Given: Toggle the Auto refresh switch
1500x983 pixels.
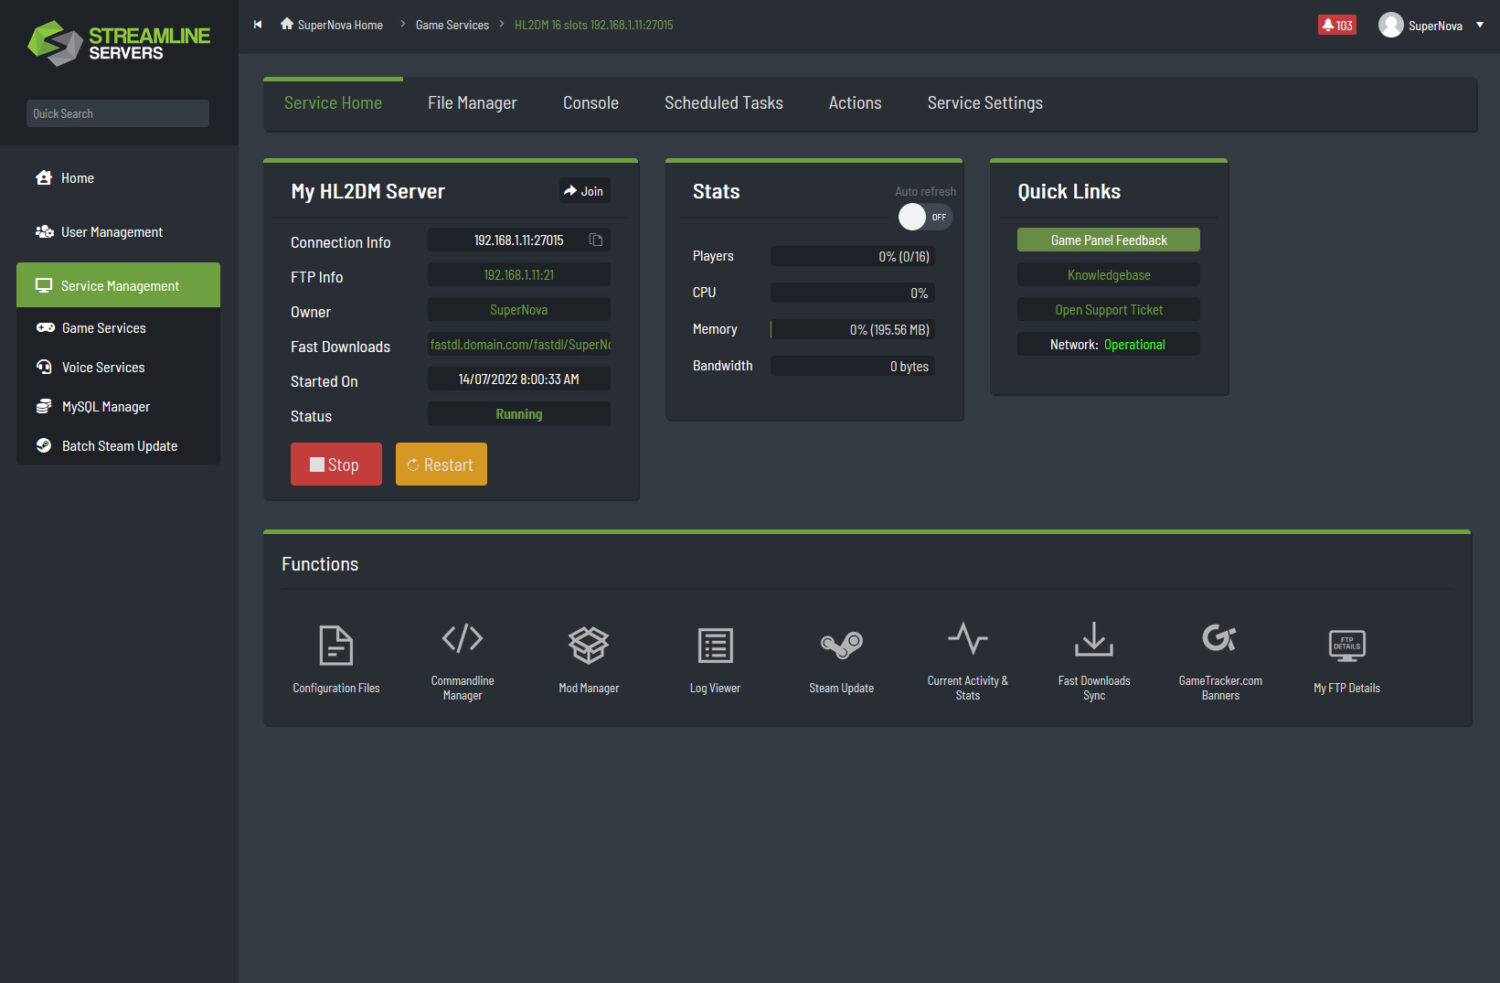Looking at the screenshot, I should [925, 217].
